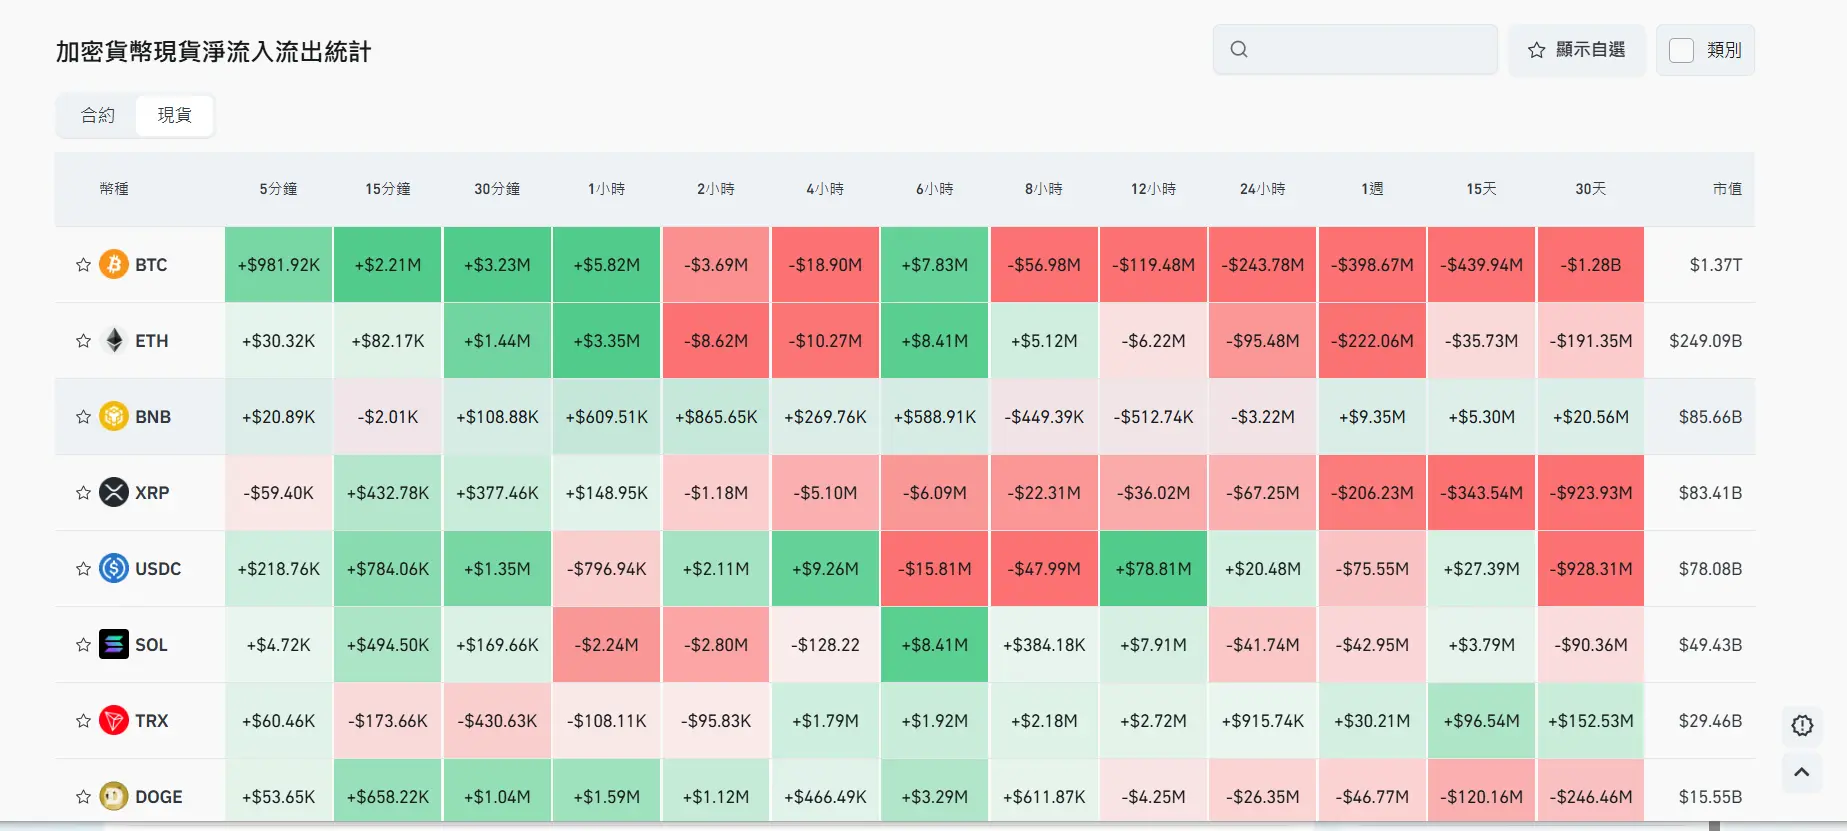Click BTC 30-day value -$1.28B
Image resolution: width=1847 pixels, height=831 pixels.
click(1591, 265)
